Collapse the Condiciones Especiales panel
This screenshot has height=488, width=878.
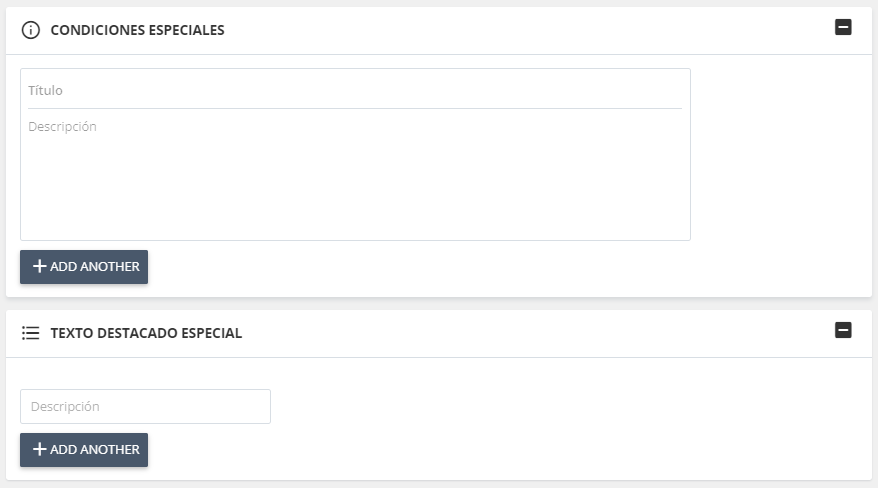(x=843, y=27)
